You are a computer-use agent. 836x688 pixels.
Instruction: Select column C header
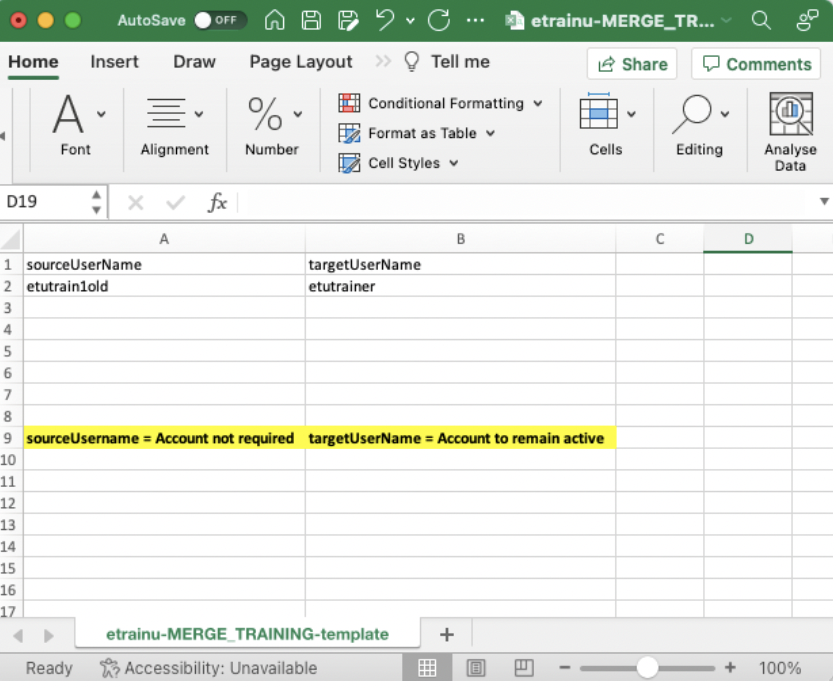[x=660, y=239]
